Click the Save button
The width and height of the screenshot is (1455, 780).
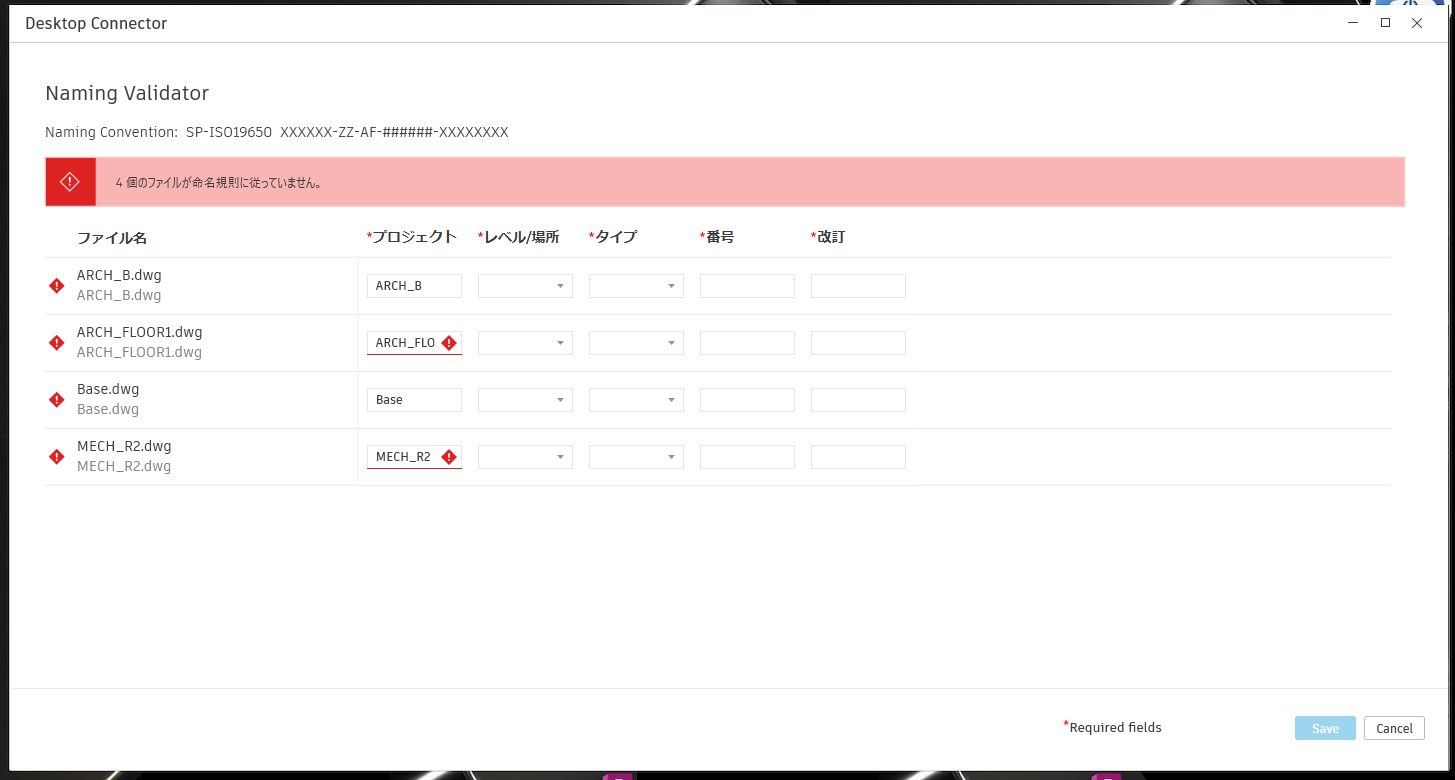[1324, 728]
